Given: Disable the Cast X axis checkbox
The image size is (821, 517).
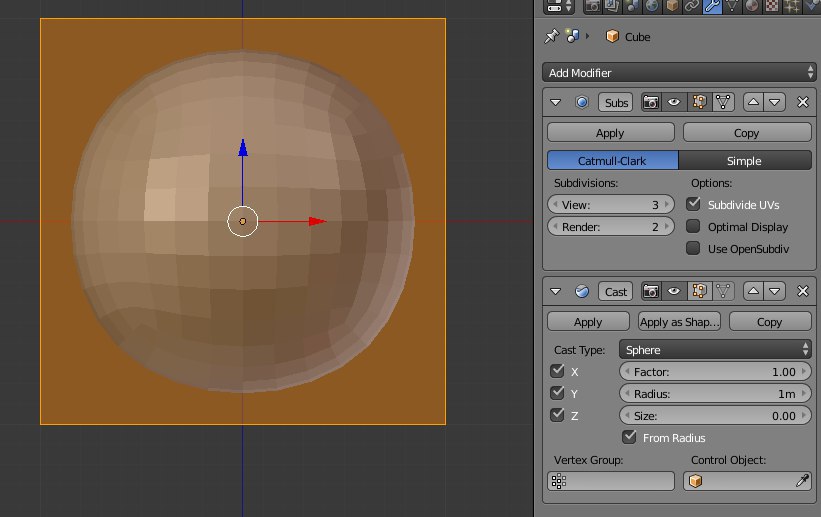Looking at the screenshot, I should 557,371.
